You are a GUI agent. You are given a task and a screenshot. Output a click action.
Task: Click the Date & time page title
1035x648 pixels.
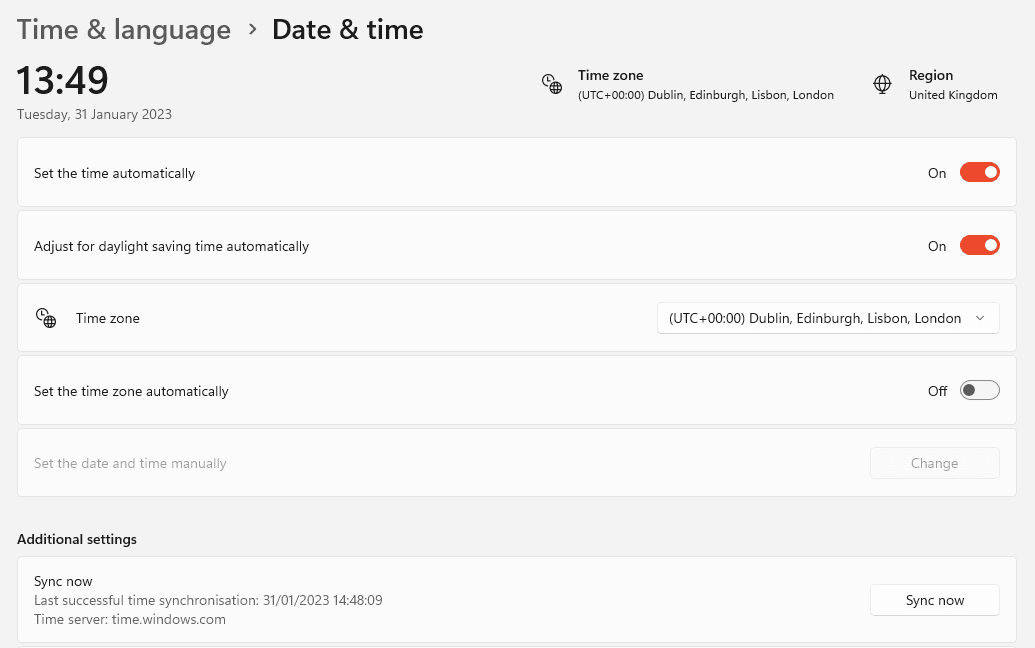pyautogui.click(x=347, y=30)
